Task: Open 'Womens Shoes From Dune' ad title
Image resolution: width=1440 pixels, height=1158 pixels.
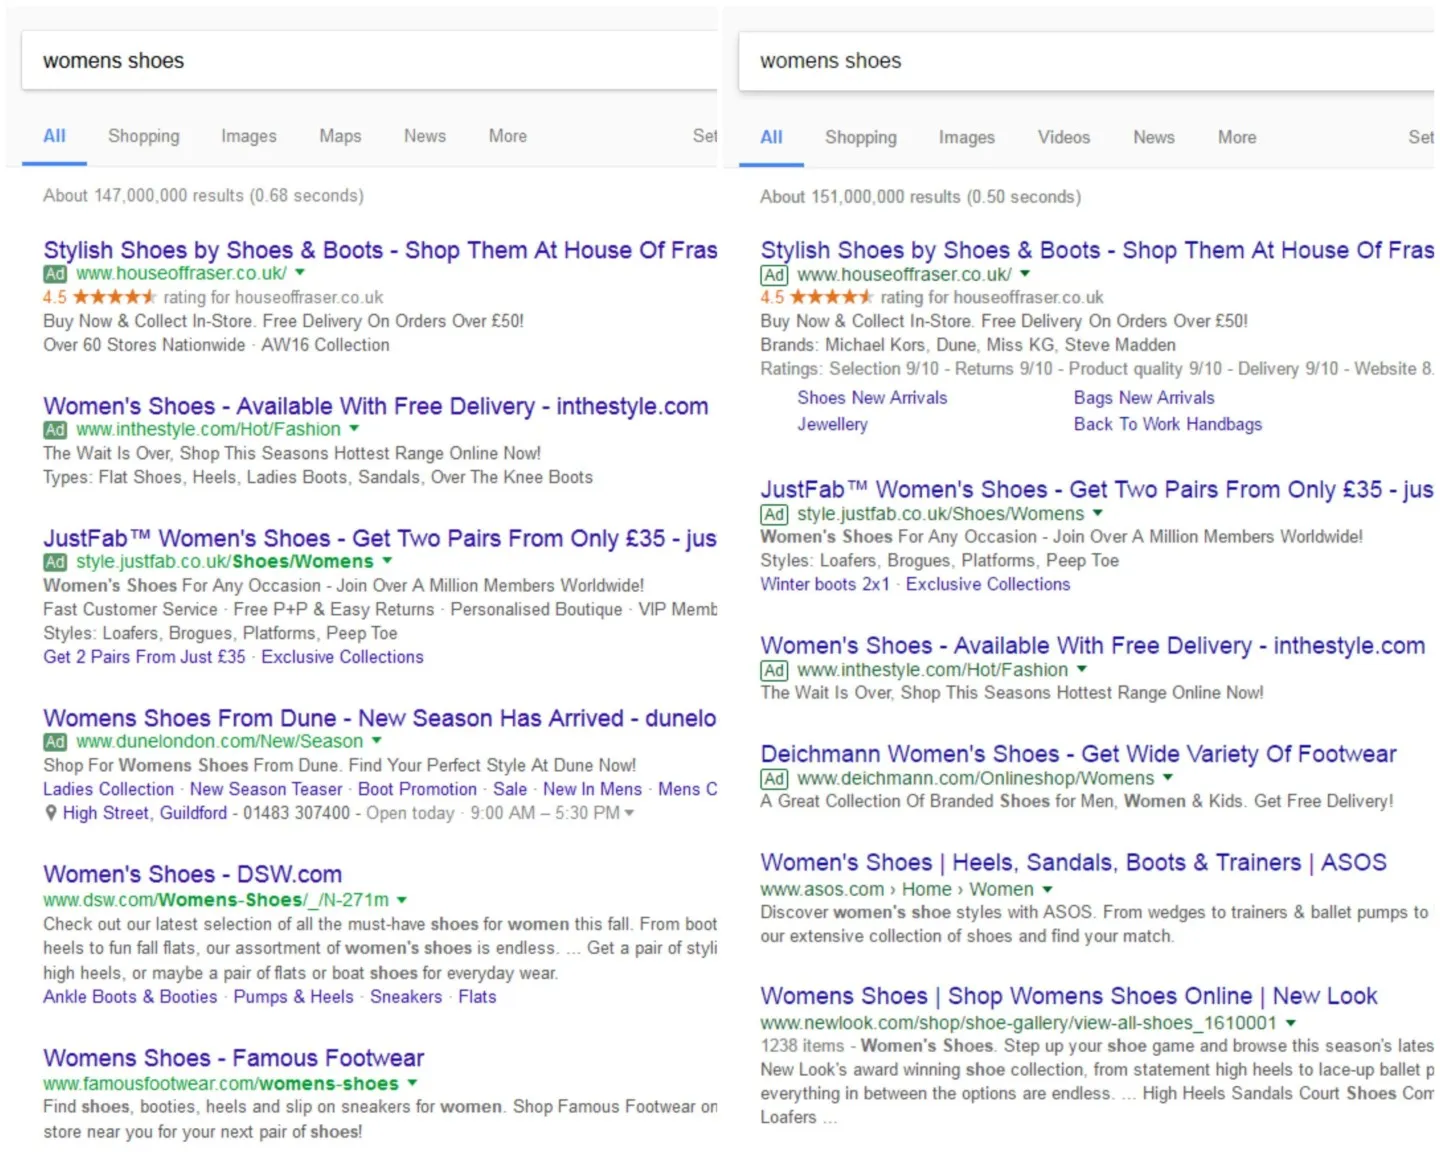Action: (380, 718)
